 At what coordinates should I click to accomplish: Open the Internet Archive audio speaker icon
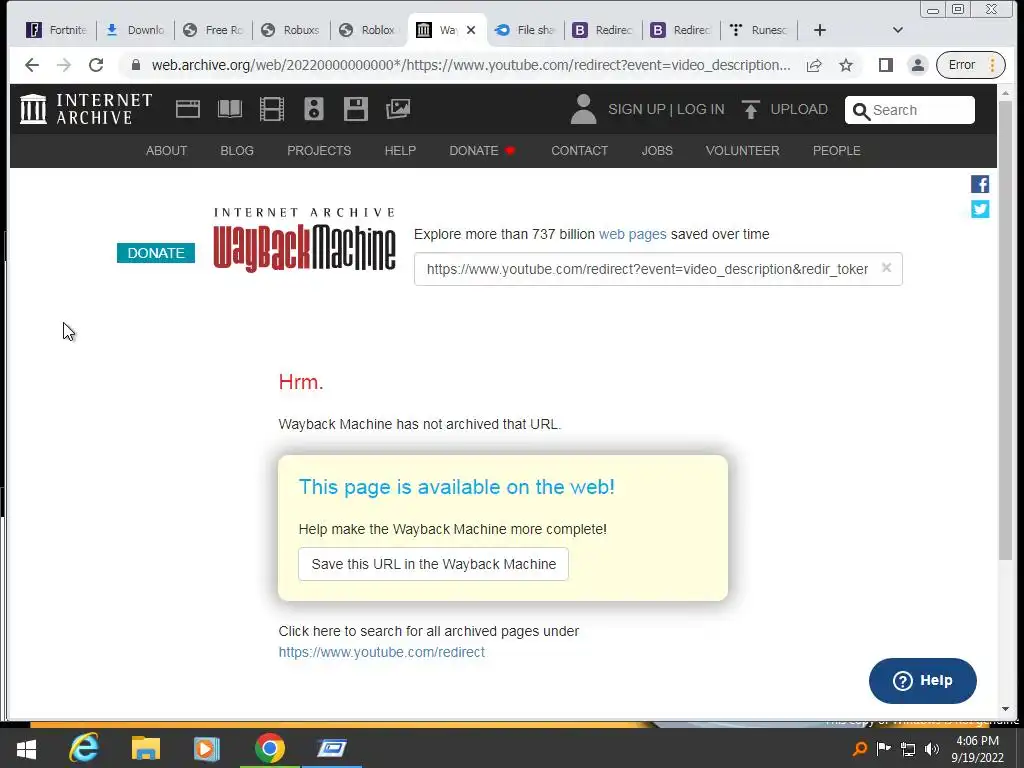point(314,109)
